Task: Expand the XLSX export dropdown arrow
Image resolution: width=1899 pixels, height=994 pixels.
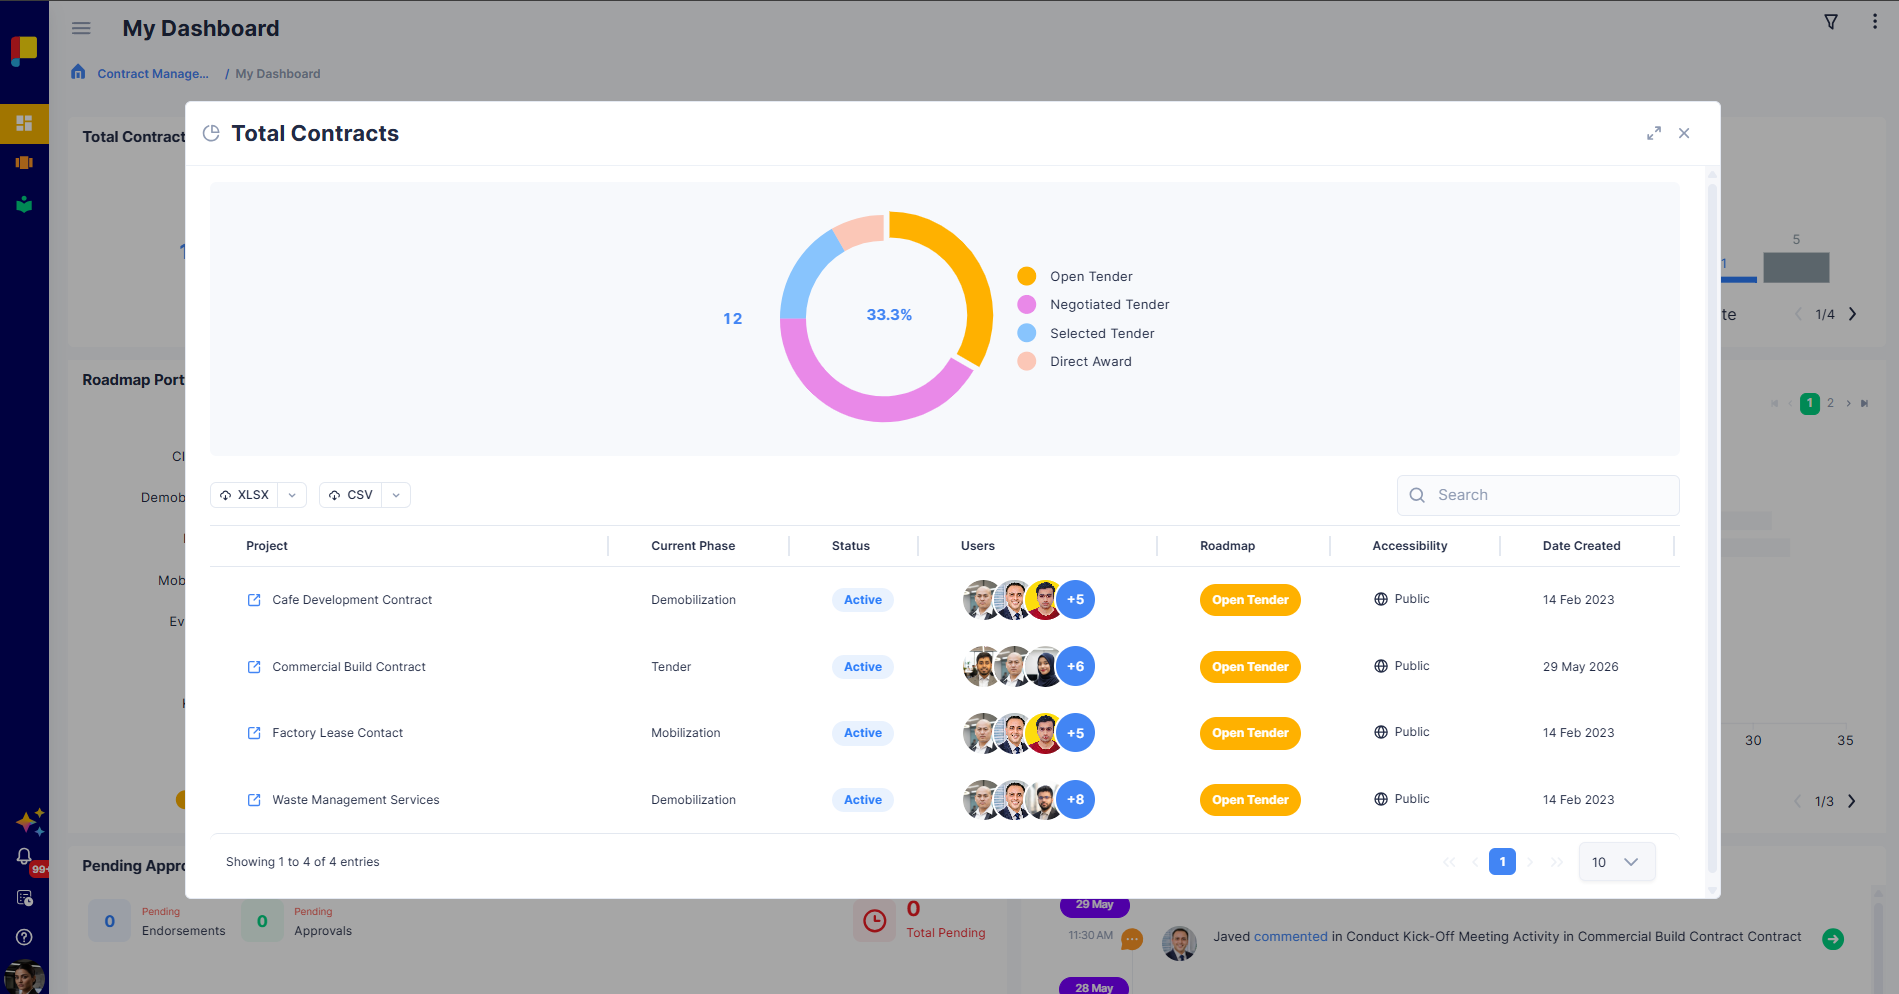Action: coord(292,495)
